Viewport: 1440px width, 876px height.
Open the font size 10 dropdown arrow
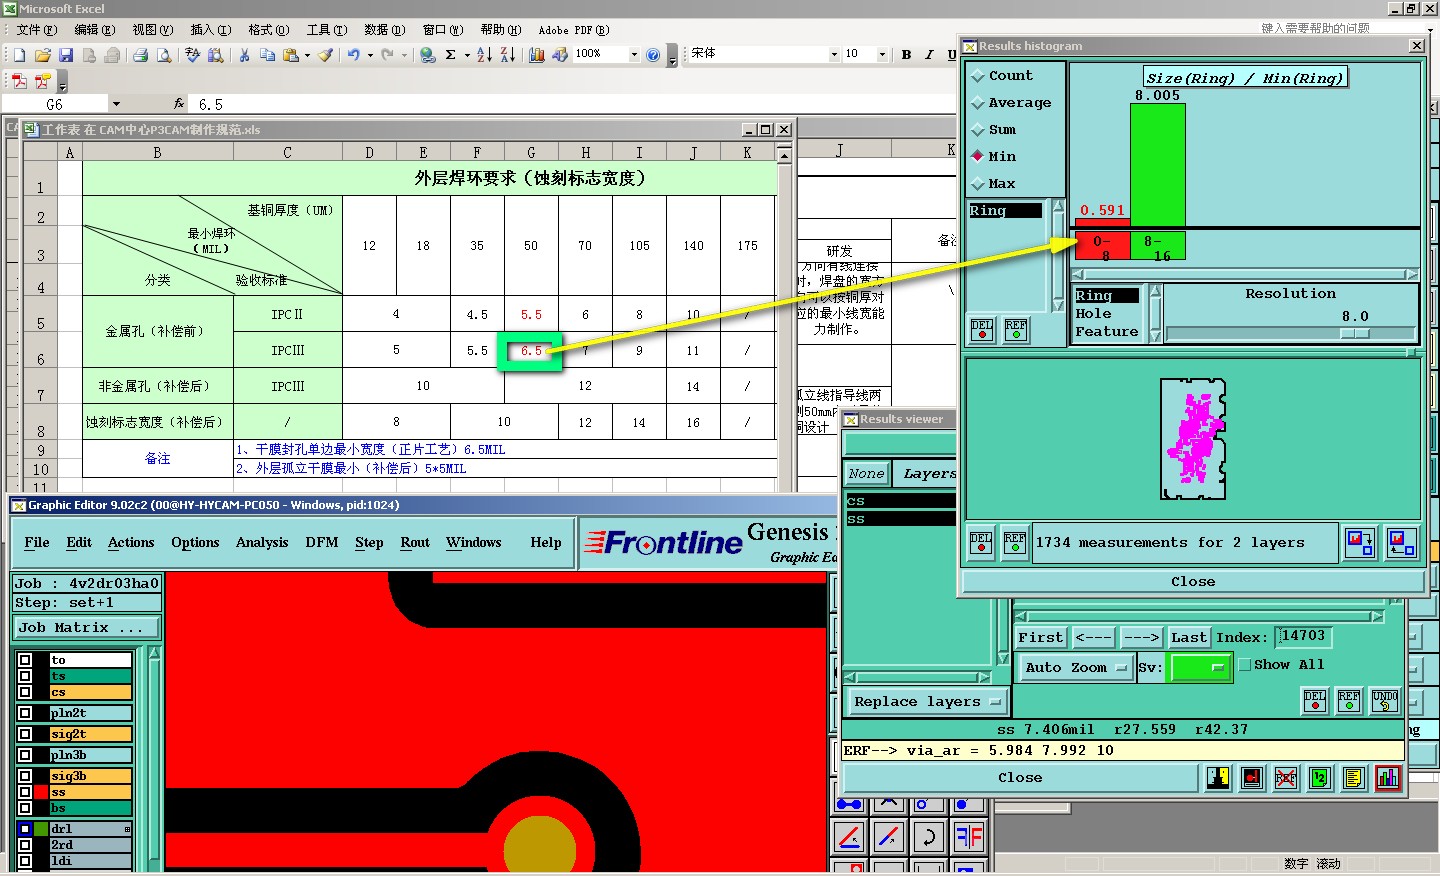pyautogui.click(x=882, y=55)
